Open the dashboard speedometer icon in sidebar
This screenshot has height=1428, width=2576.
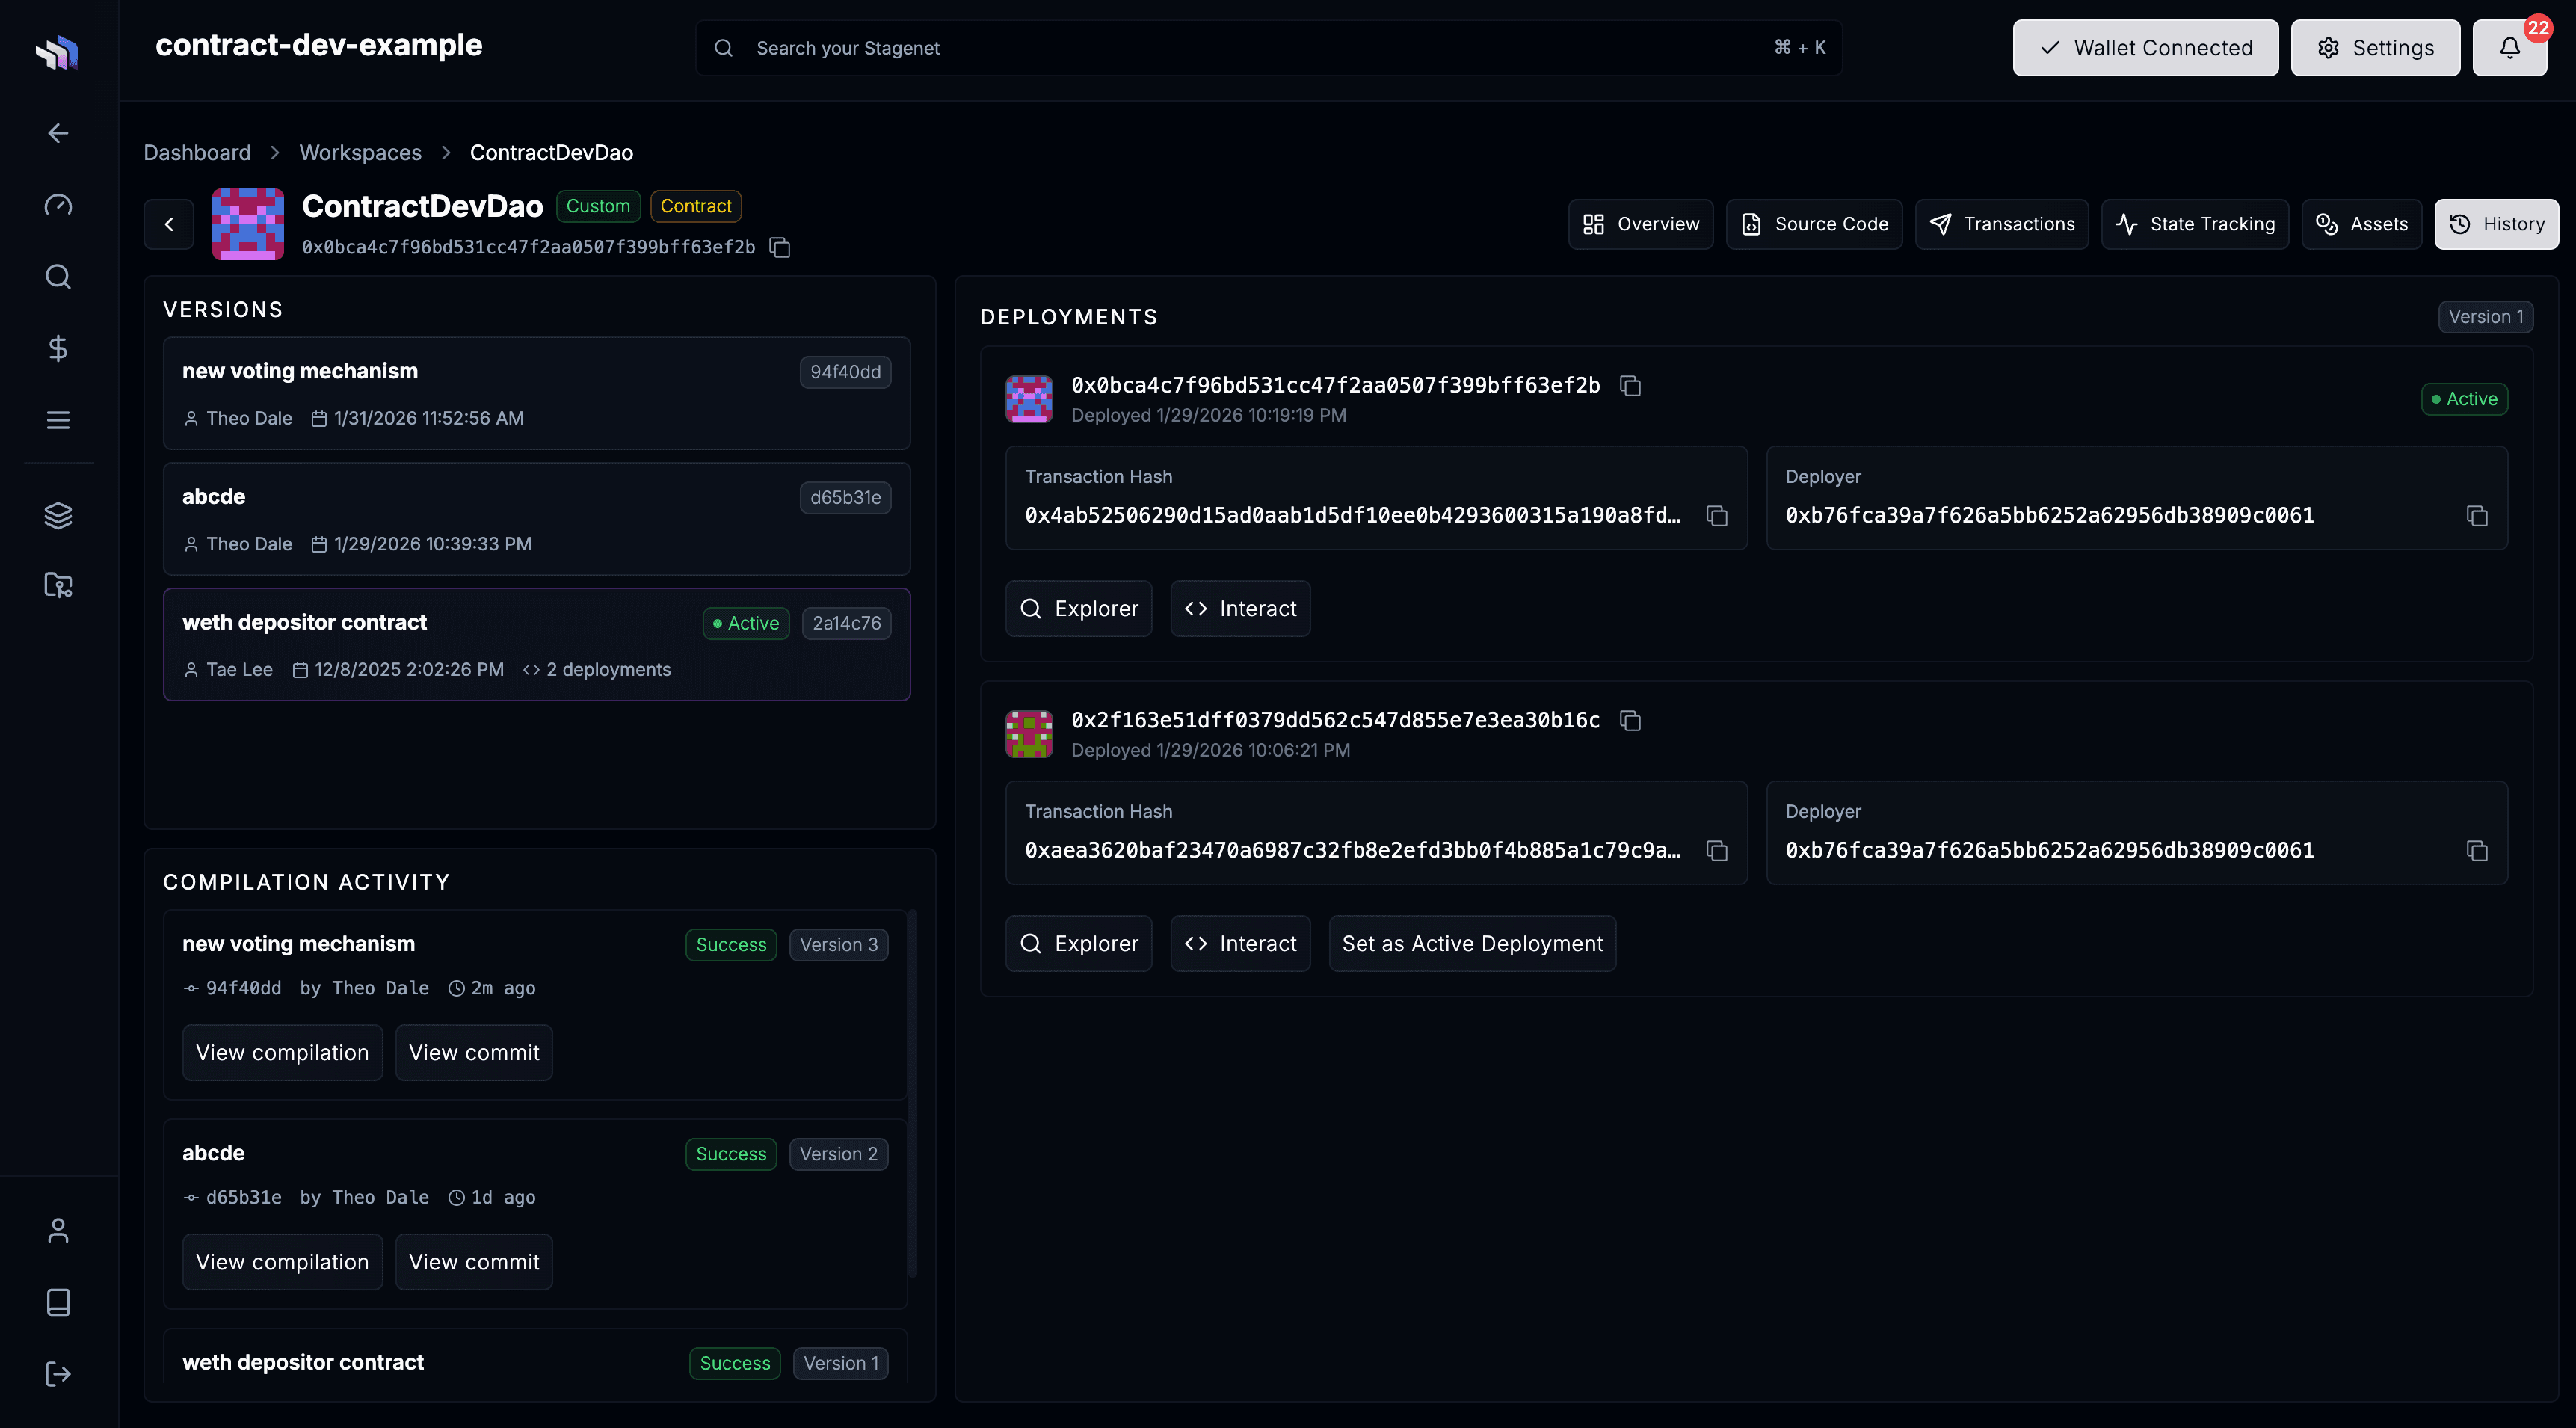[x=57, y=204]
